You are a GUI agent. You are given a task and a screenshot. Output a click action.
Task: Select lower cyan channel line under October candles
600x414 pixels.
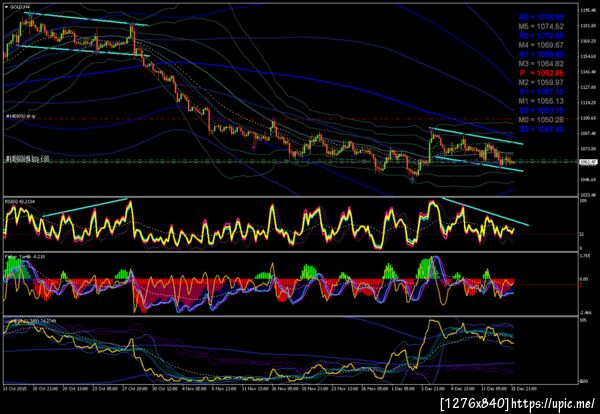click(x=83, y=51)
